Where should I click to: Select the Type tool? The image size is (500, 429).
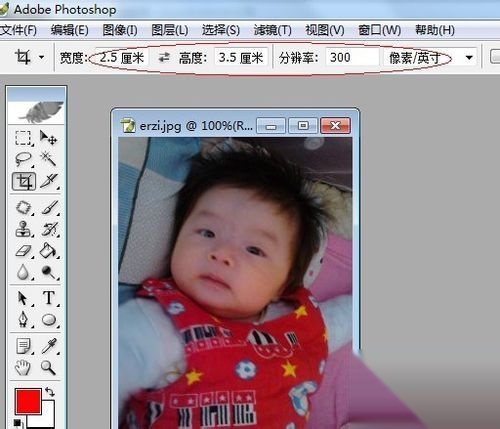(x=49, y=298)
